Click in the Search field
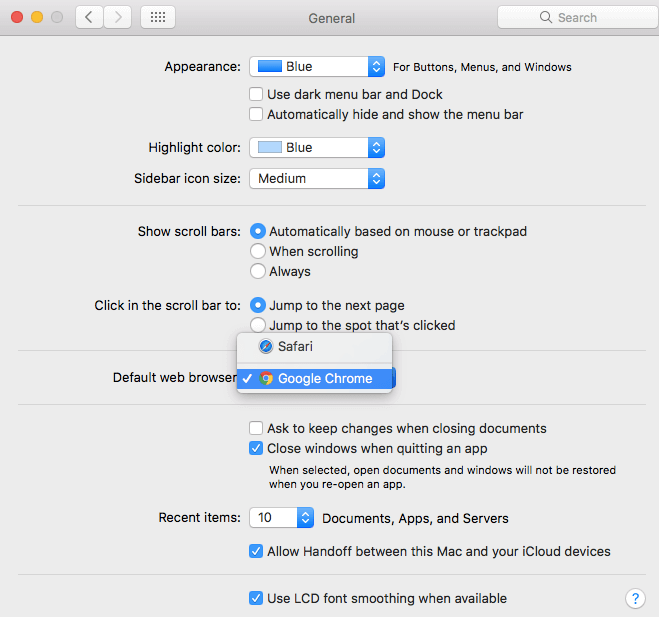This screenshot has height=617, width=659. (578, 17)
